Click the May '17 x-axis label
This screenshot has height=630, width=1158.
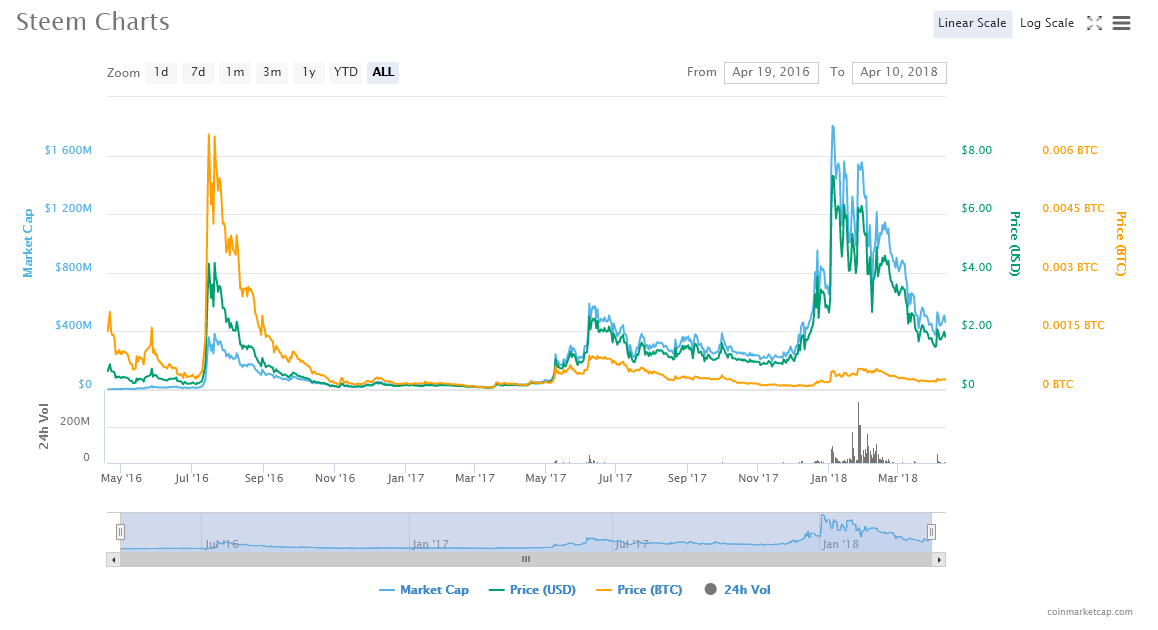(x=546, y=479)
